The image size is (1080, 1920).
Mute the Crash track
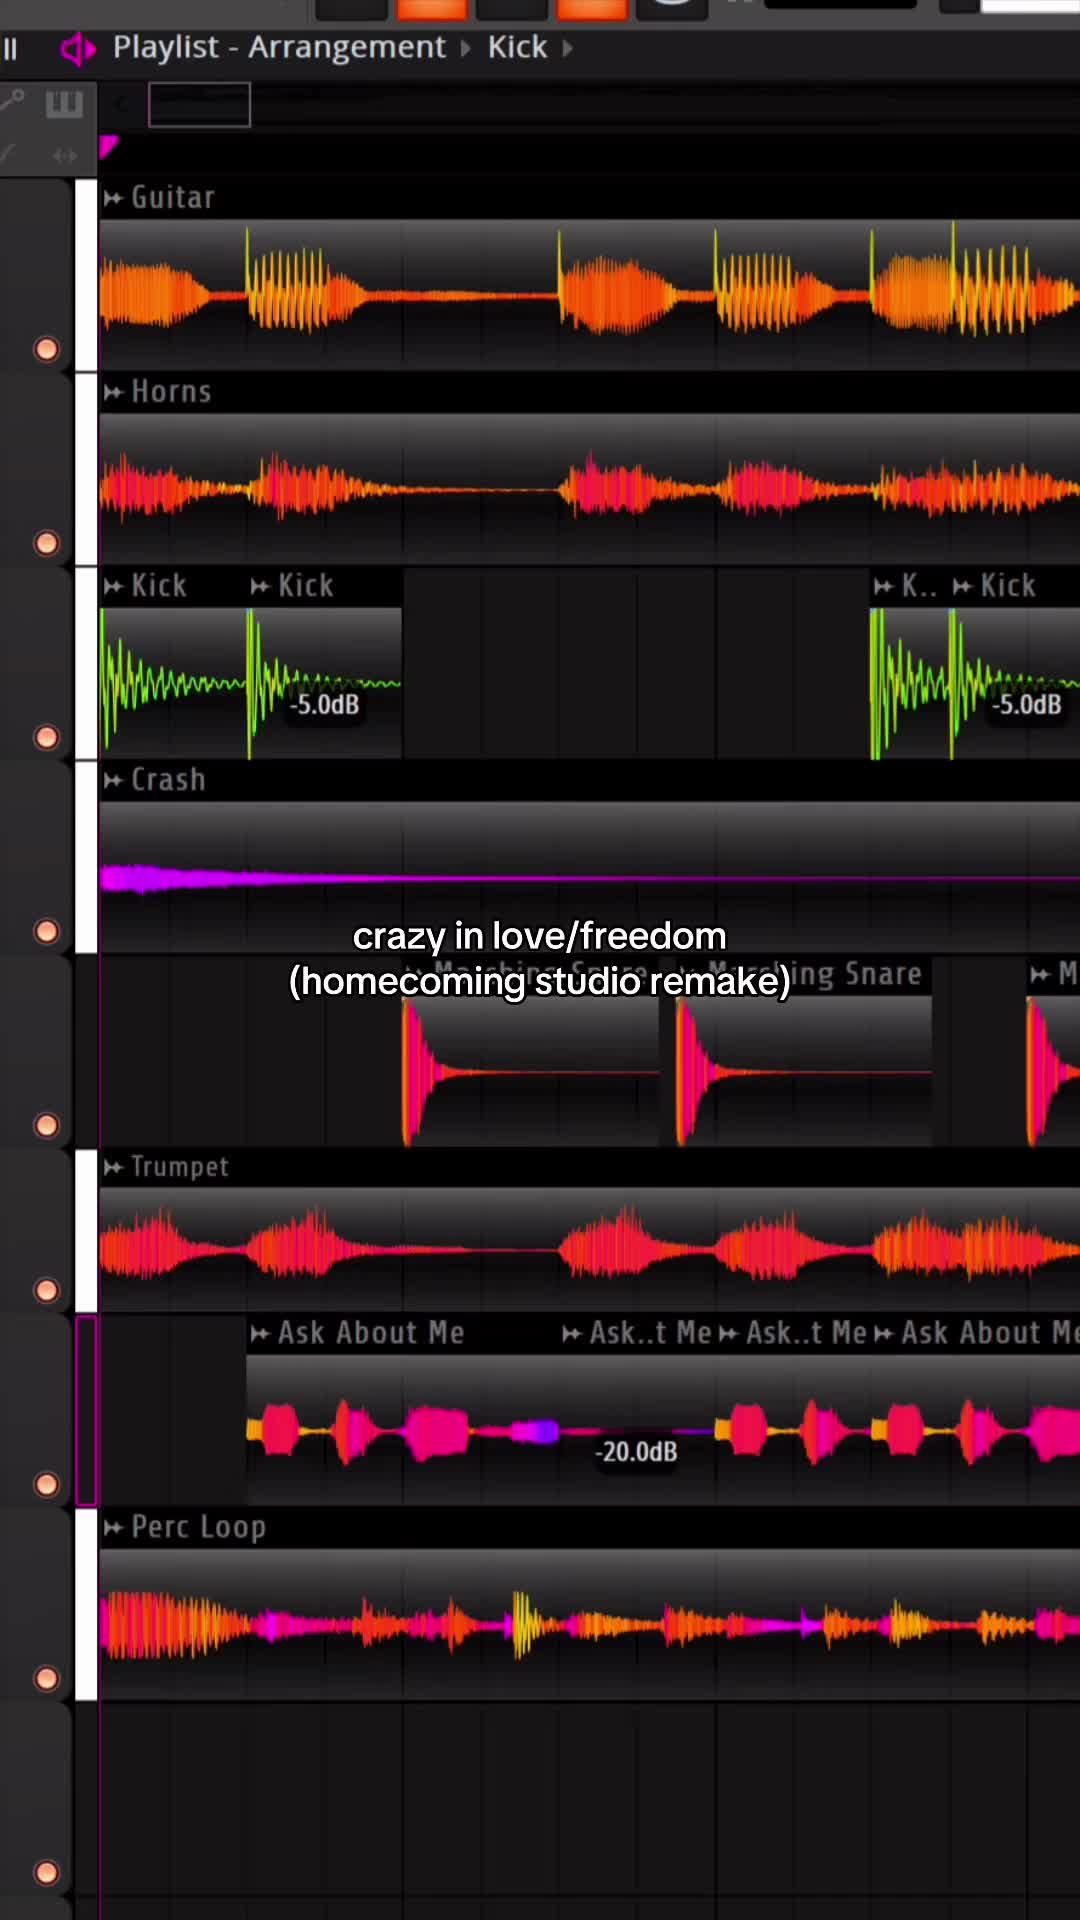click(46, 931)
